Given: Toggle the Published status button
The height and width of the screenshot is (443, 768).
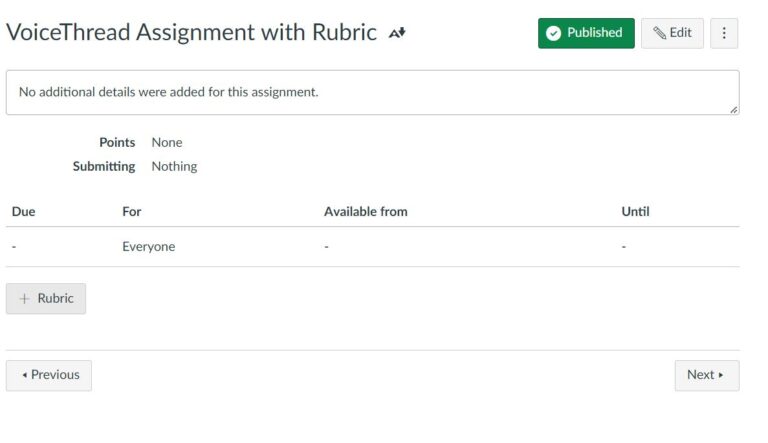Looking at the screenshot, I should point(586,33).
